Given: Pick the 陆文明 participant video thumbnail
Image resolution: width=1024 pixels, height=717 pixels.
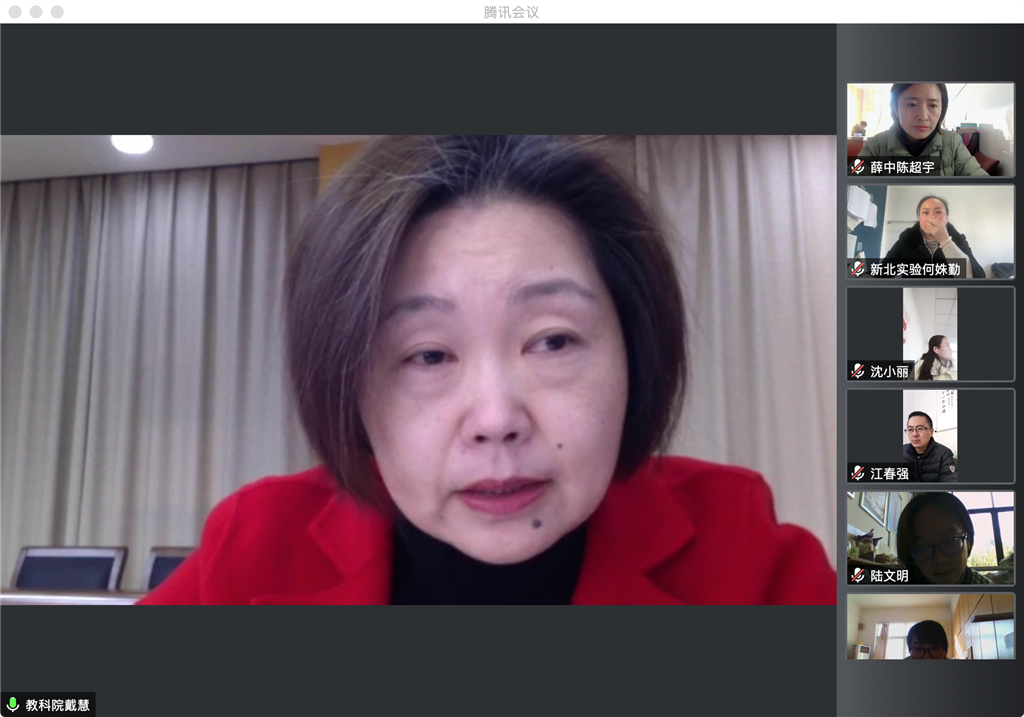Looking at the screenshot, I should [x=931, y=538].
